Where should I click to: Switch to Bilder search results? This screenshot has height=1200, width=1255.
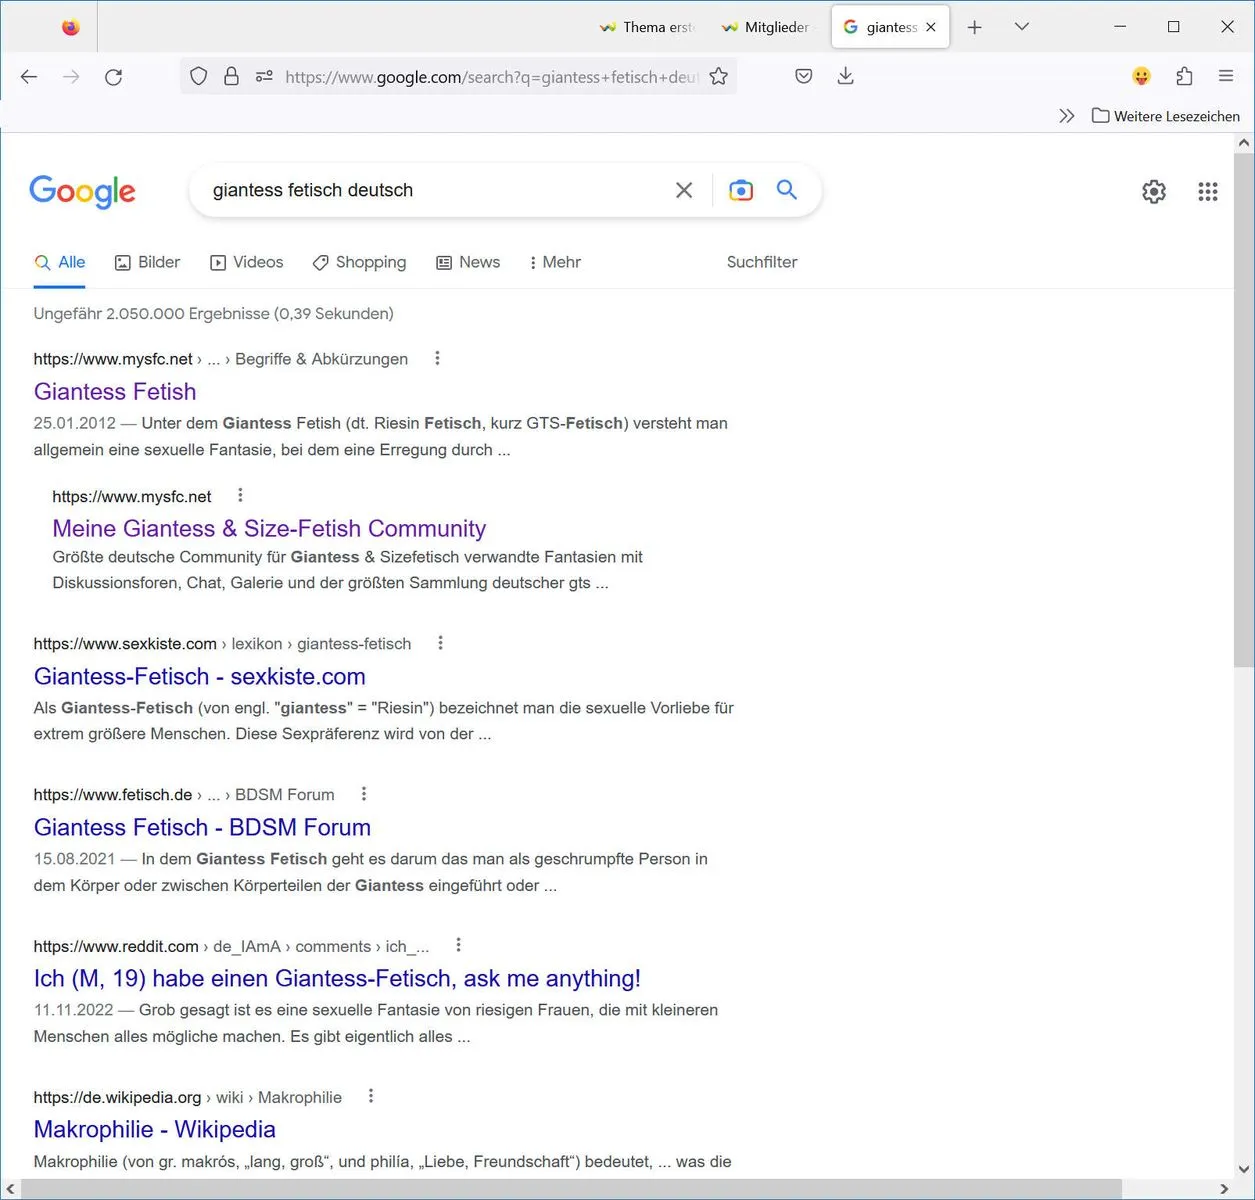147,262
